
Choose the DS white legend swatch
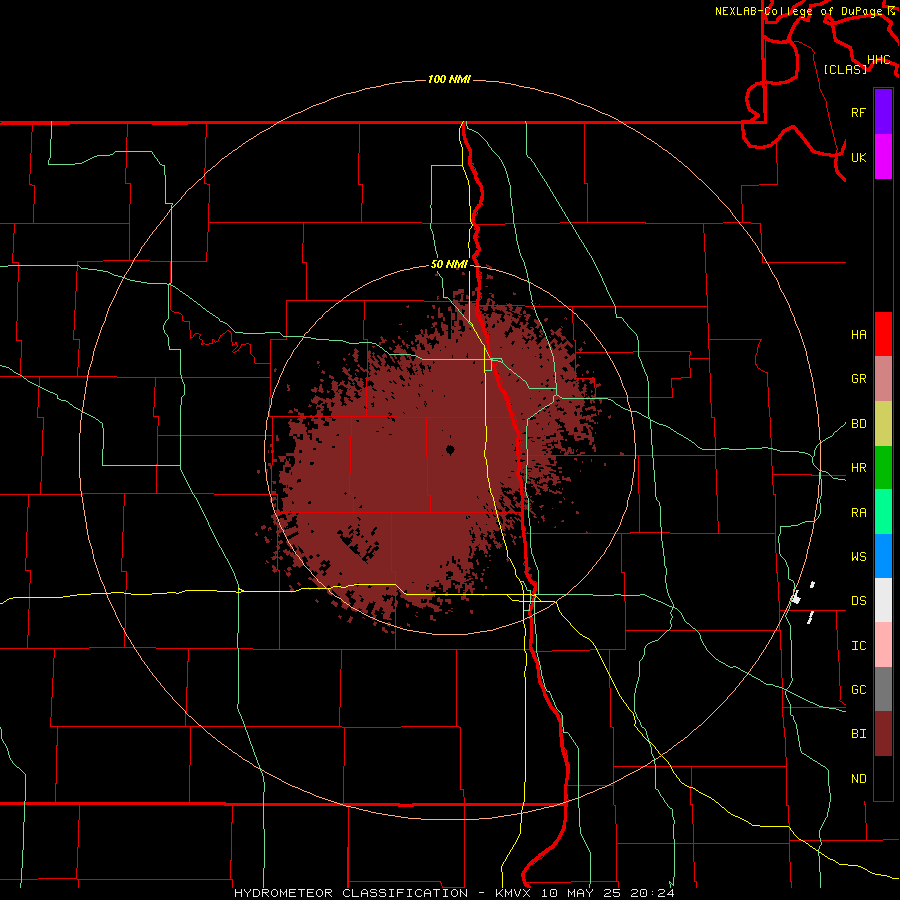click(883, 600)
